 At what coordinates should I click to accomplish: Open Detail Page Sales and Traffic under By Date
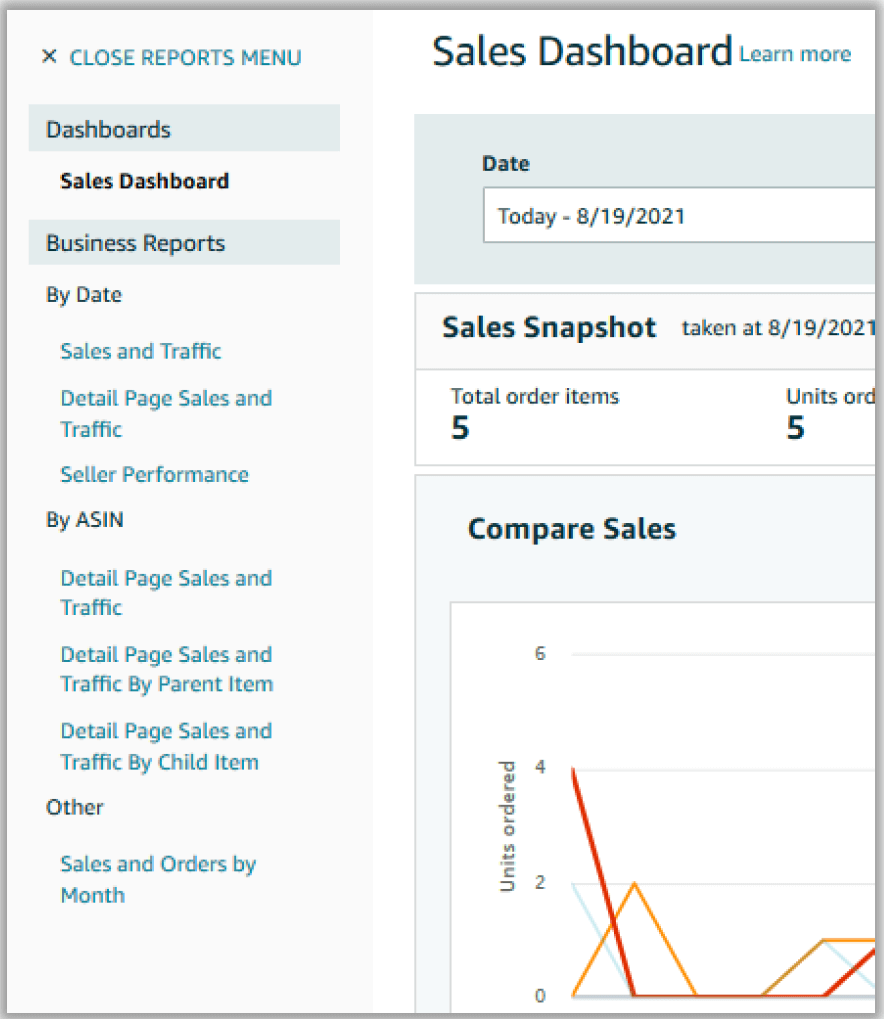[166, 413]
